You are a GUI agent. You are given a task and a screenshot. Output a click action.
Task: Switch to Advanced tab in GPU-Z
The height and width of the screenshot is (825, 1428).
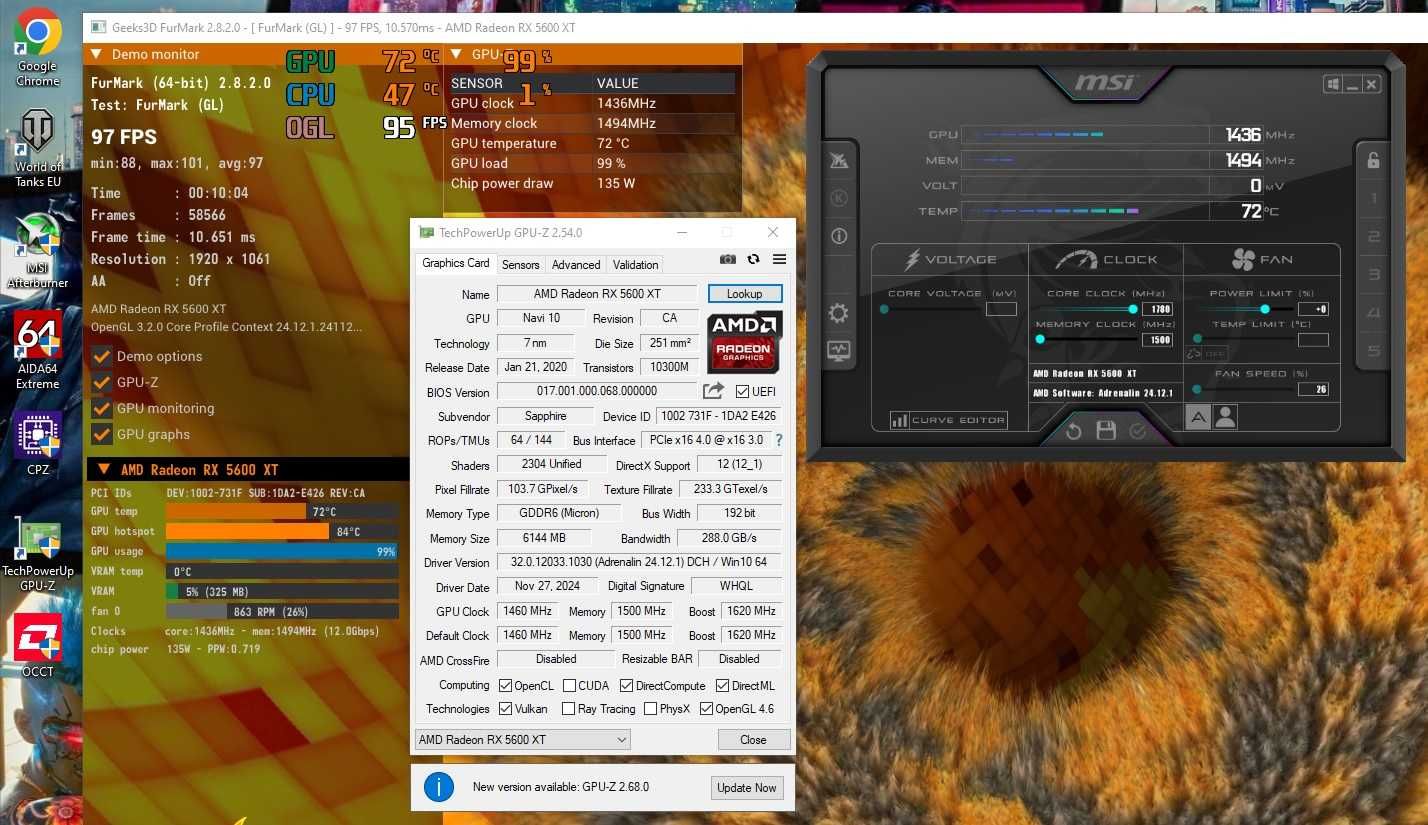point(576,265)
